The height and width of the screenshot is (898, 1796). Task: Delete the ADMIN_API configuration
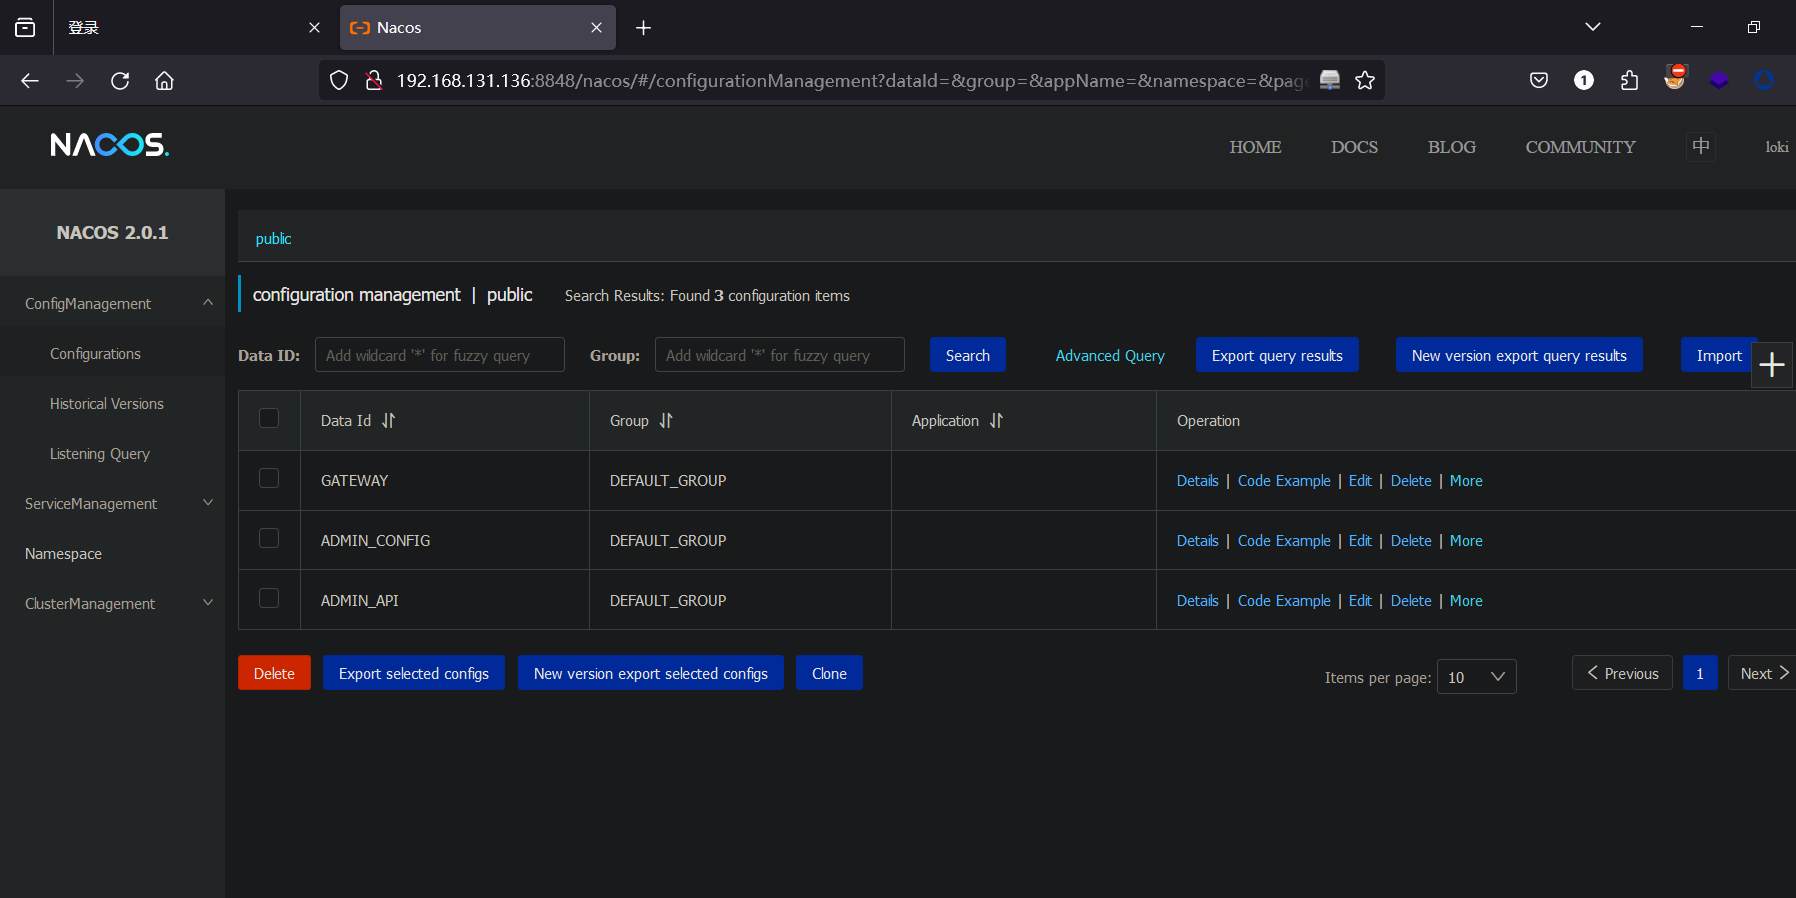[x=1411, y=601]
